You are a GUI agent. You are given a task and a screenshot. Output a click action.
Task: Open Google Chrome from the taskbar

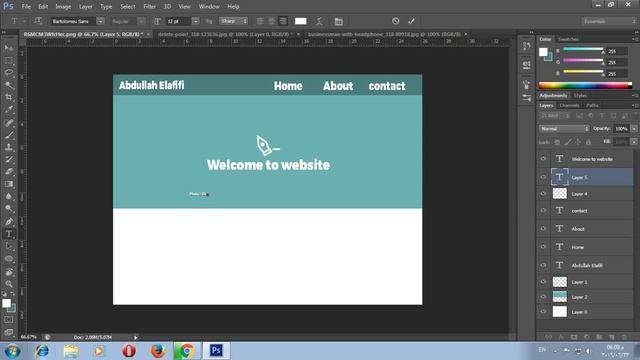(x=187, y=351)
